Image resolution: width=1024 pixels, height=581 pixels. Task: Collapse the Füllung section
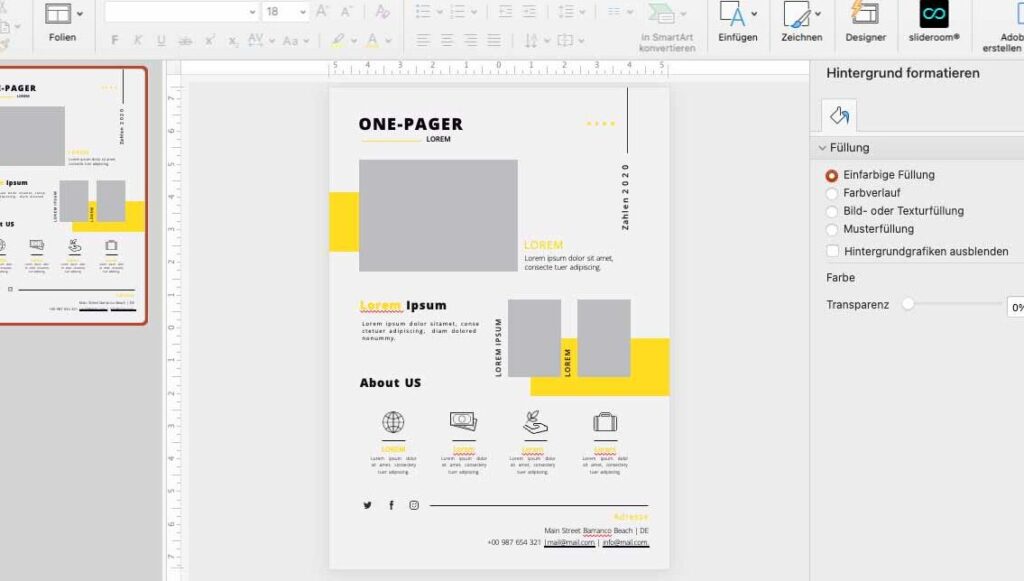(x=822, y=148)
